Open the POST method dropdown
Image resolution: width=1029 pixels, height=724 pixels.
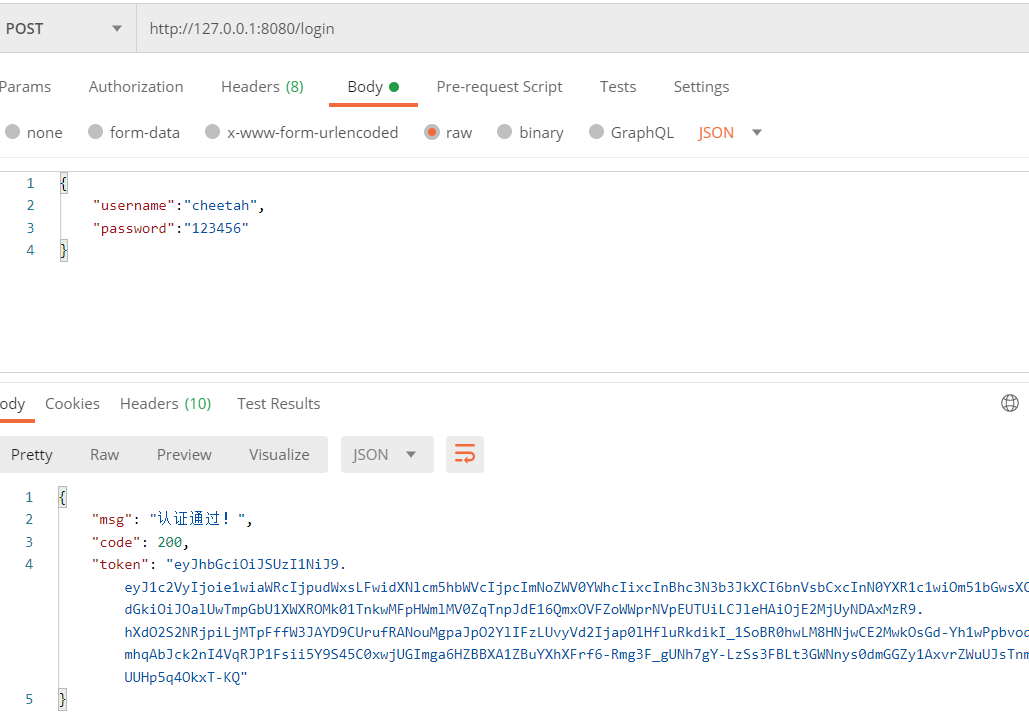click(64, 29)
